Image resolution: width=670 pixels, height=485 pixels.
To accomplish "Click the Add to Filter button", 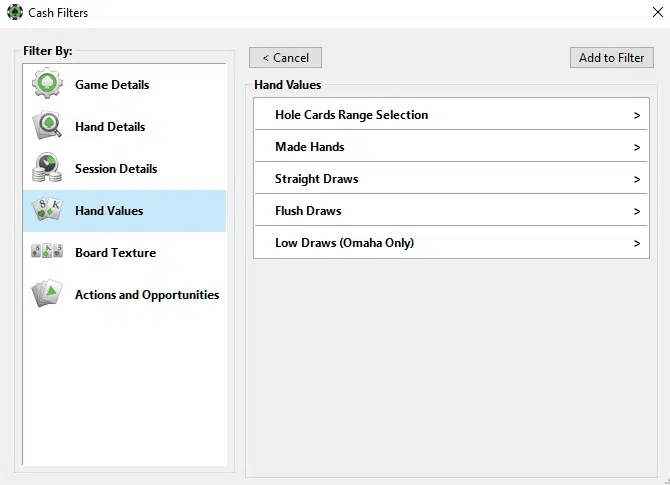I will point(611,58).
